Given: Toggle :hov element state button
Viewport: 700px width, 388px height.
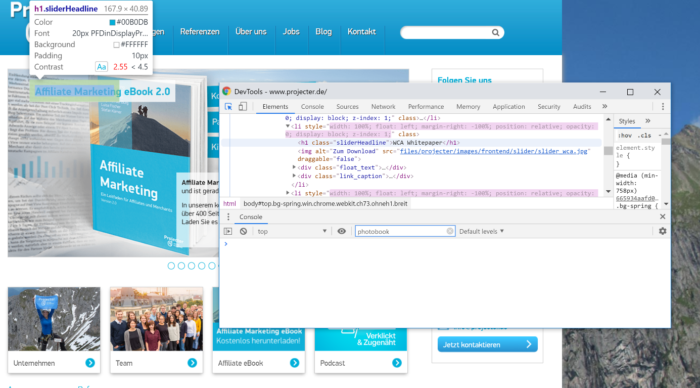Looking at the screenshot, I should pyautogui.click(x=625, y=135).
